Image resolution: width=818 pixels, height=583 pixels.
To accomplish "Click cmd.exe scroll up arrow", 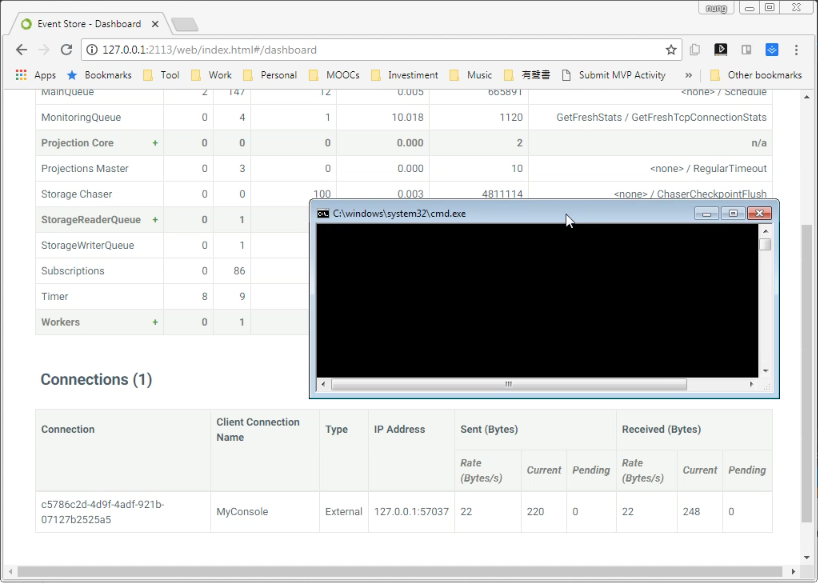I will point(765,230).
